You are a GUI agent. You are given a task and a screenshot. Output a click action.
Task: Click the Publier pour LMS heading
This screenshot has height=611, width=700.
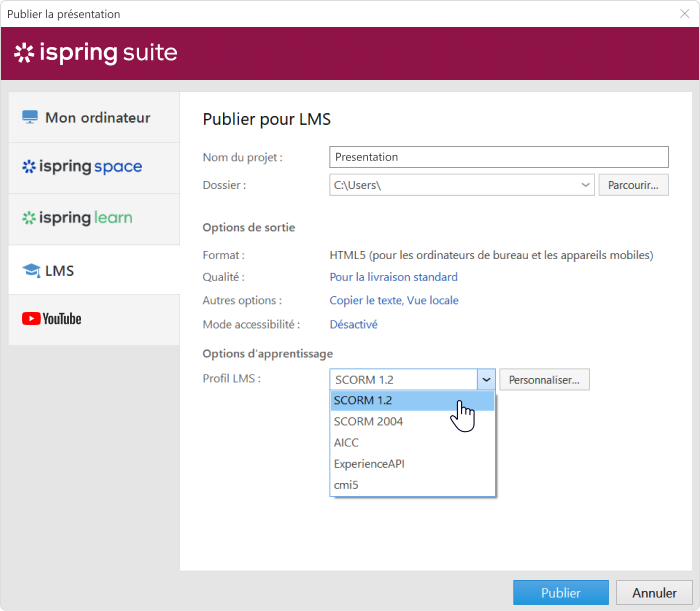pyautogui.click(x=267, y=119)
